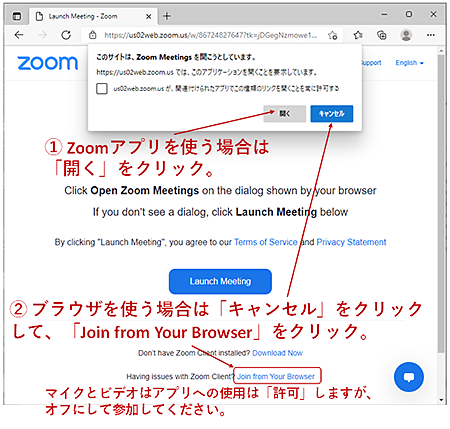The image size is (450, 429).
Task: Open the tab actions menu icon
Action: (17, 16)
